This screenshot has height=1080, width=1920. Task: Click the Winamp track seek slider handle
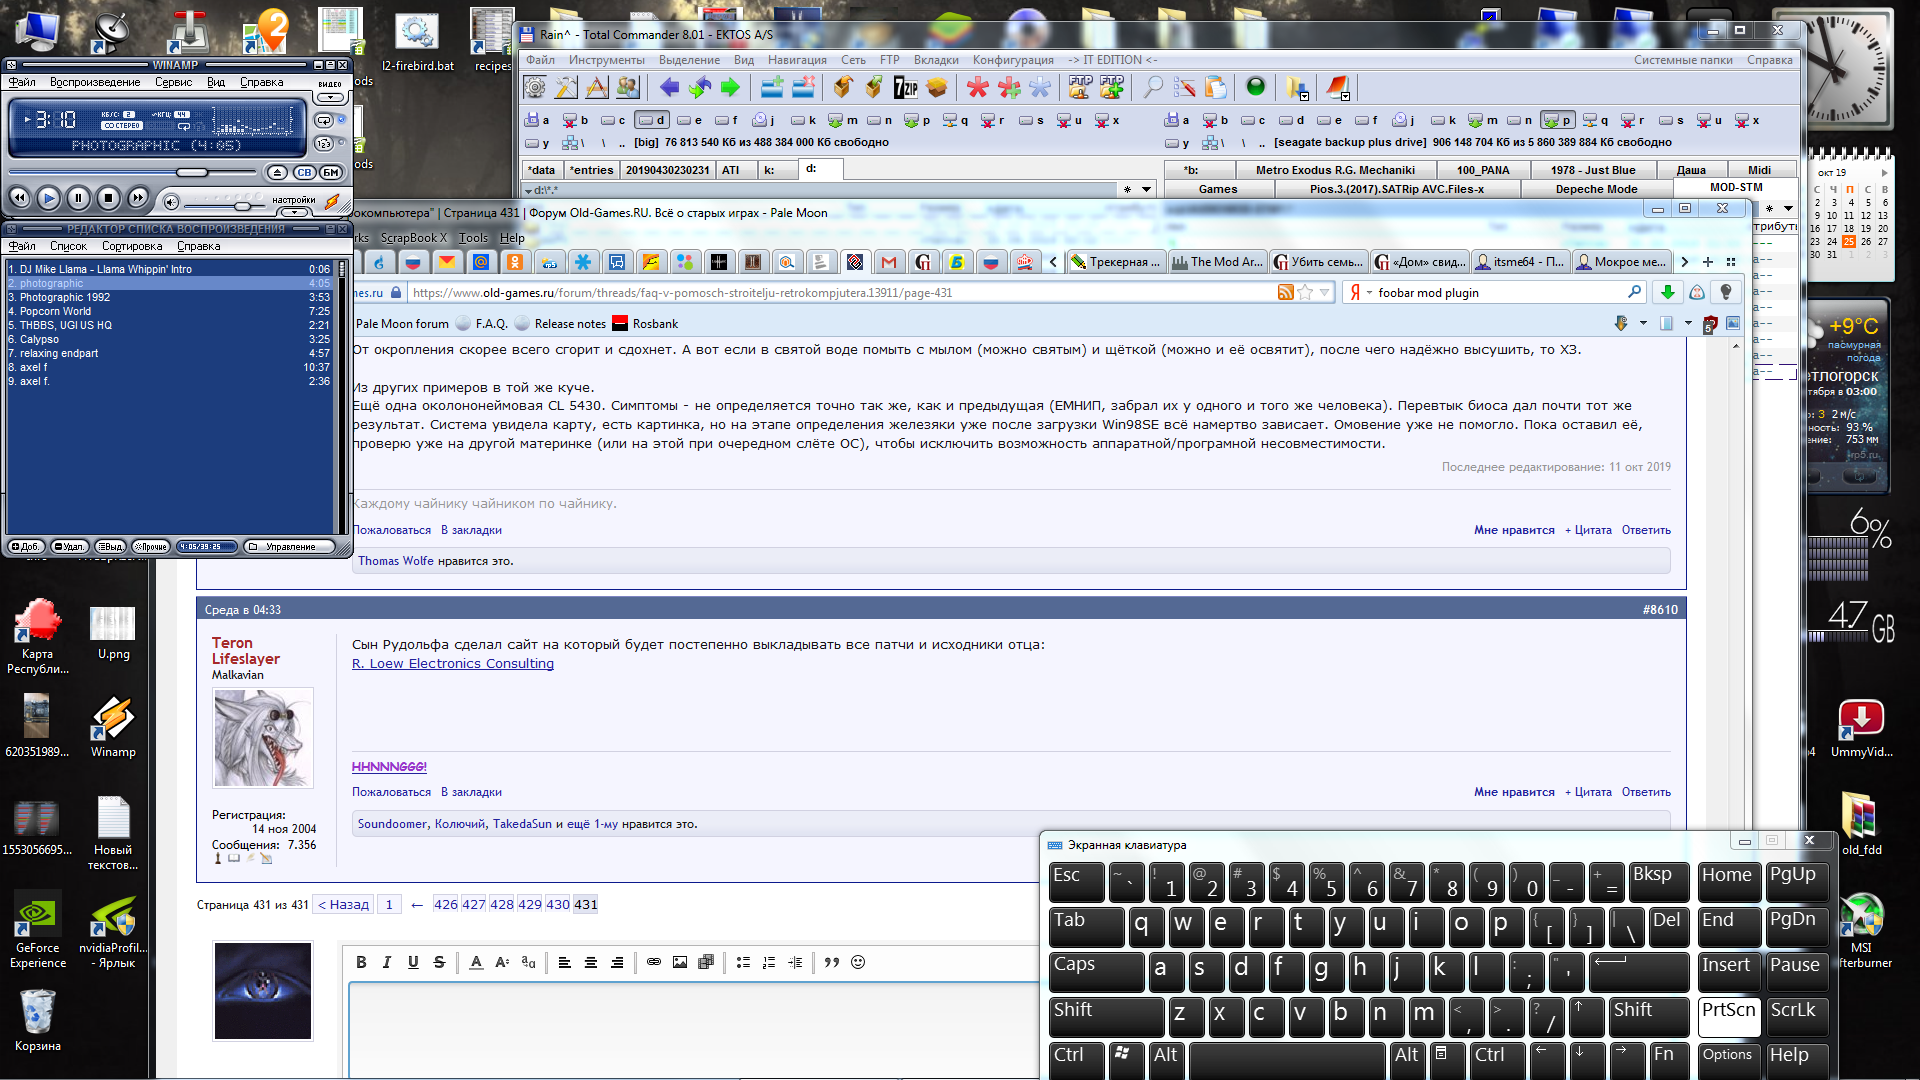[193, 172]
